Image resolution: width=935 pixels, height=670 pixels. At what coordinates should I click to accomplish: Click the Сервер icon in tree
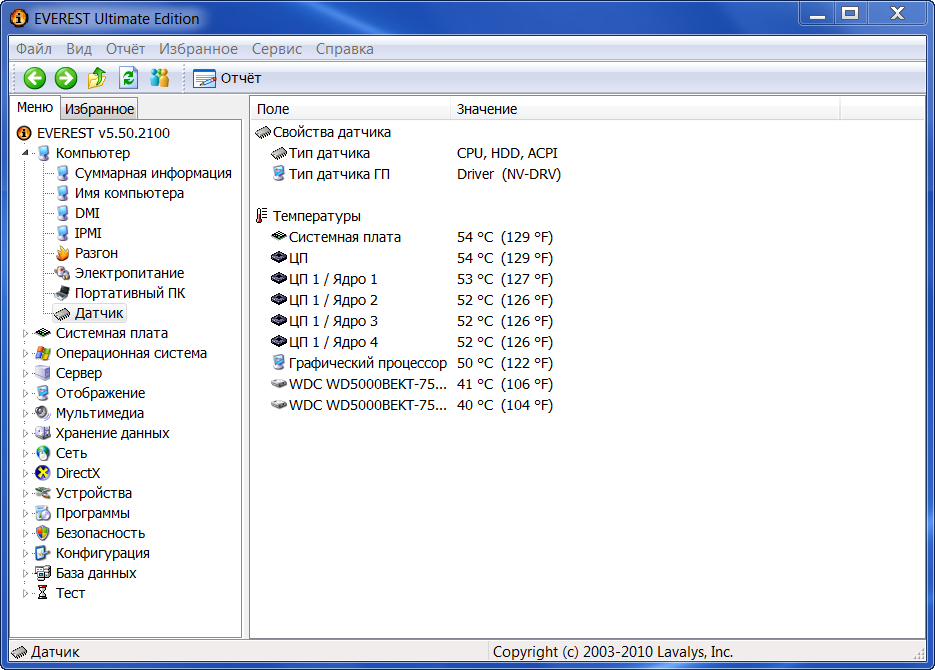click(43, 373)
